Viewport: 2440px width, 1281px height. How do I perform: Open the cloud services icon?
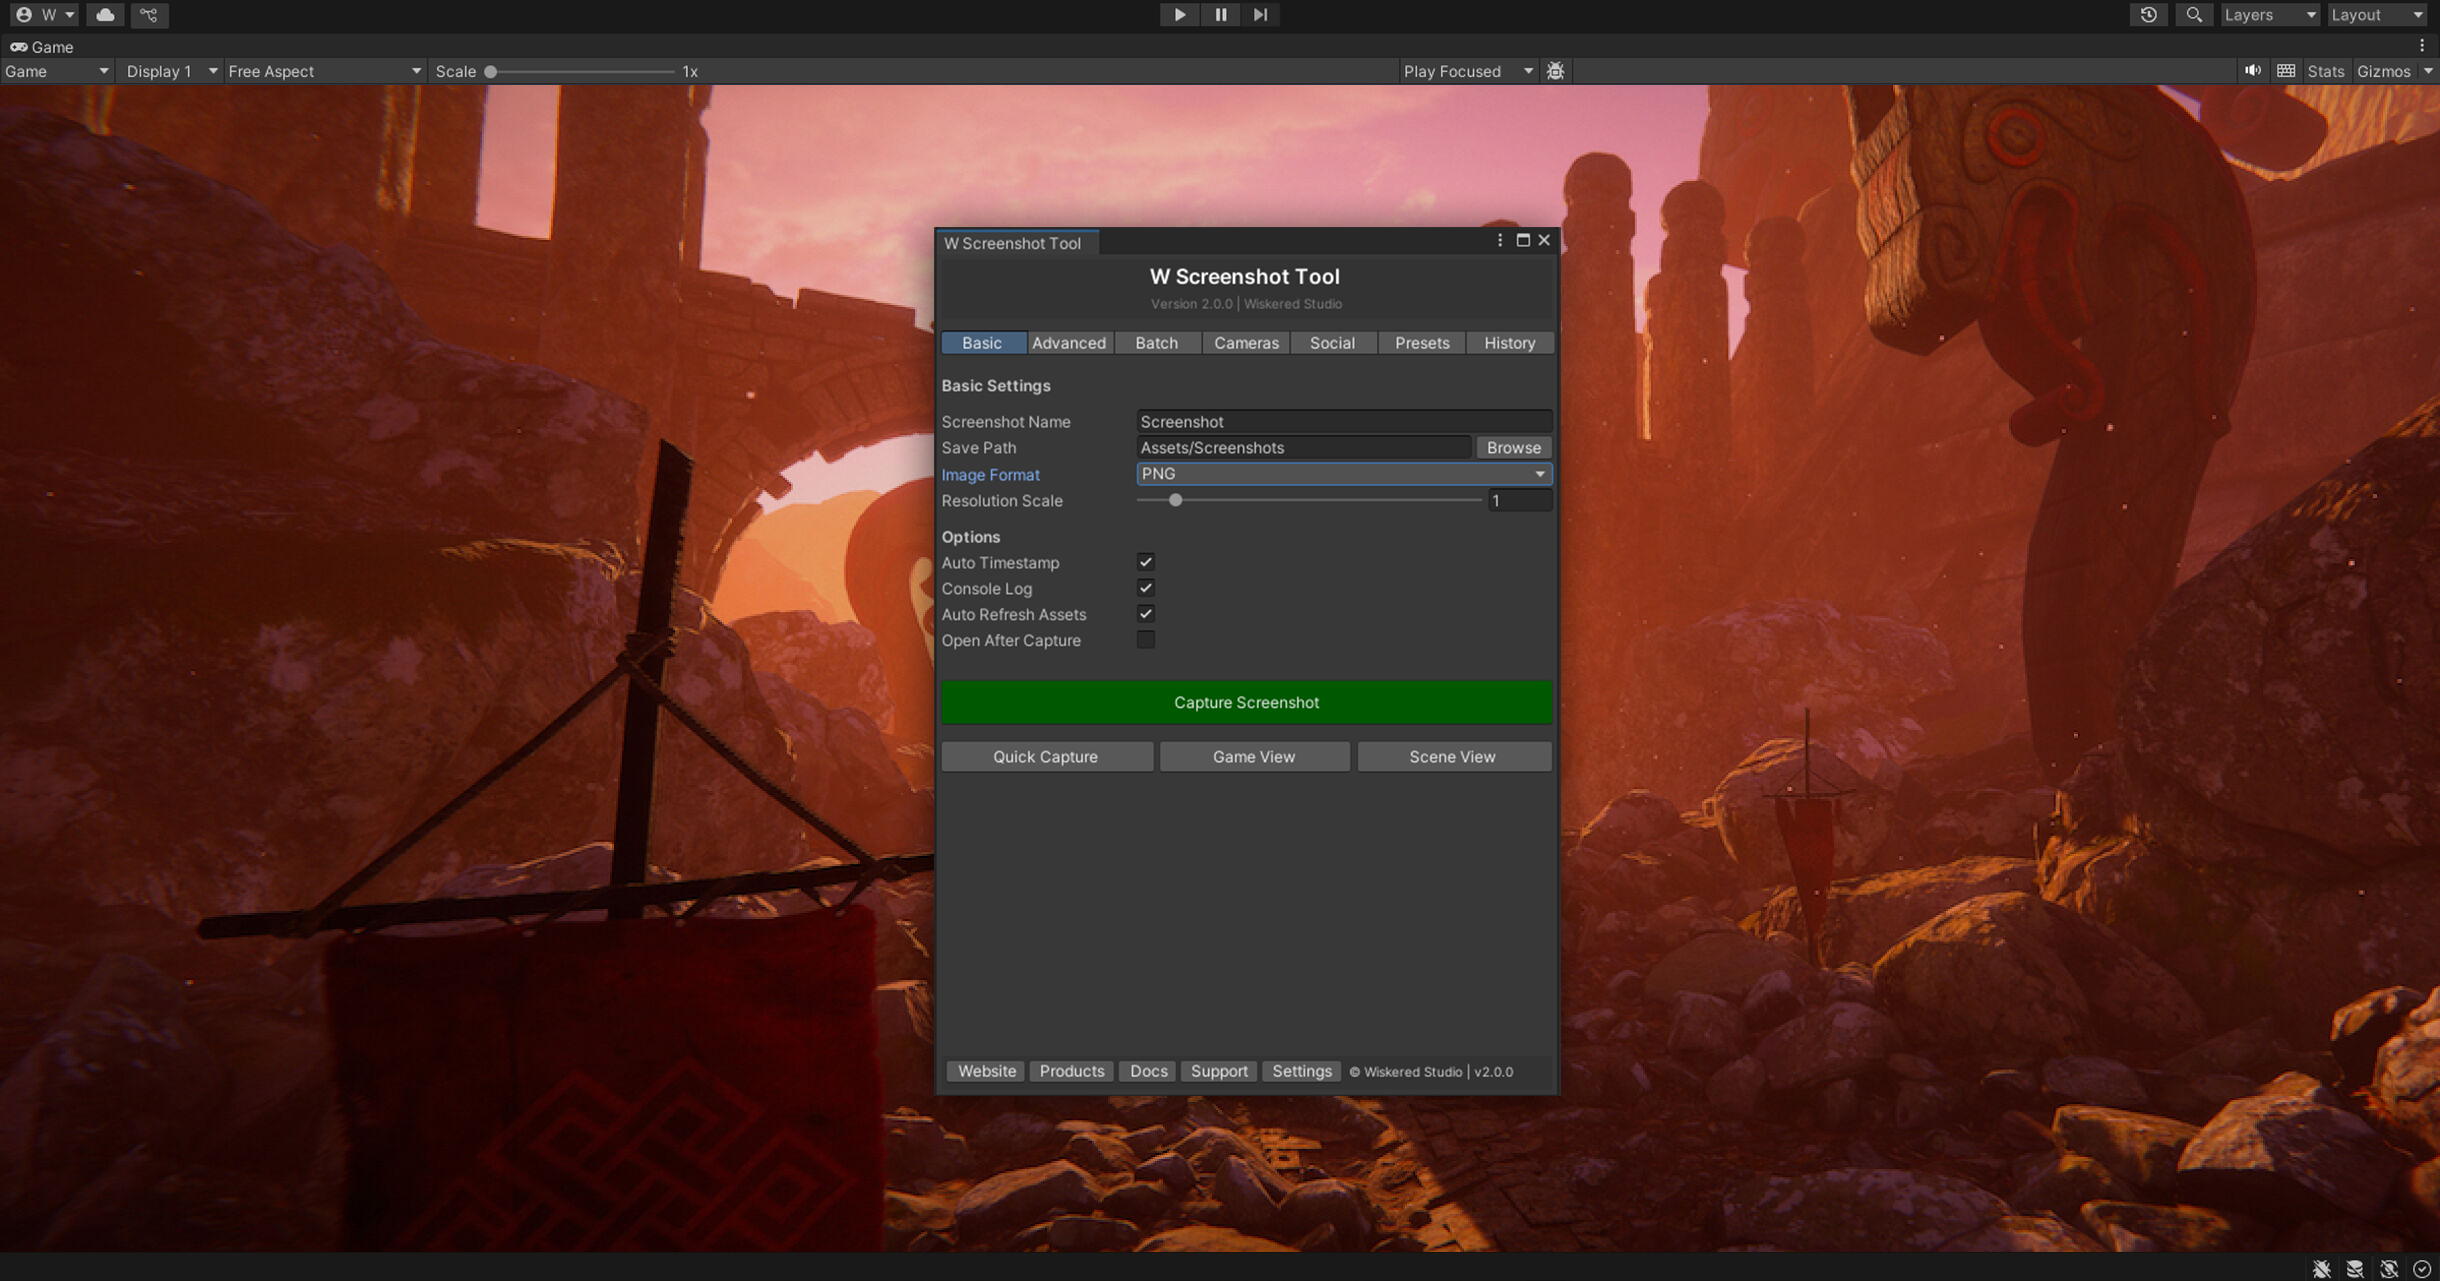tap(105, 15)
